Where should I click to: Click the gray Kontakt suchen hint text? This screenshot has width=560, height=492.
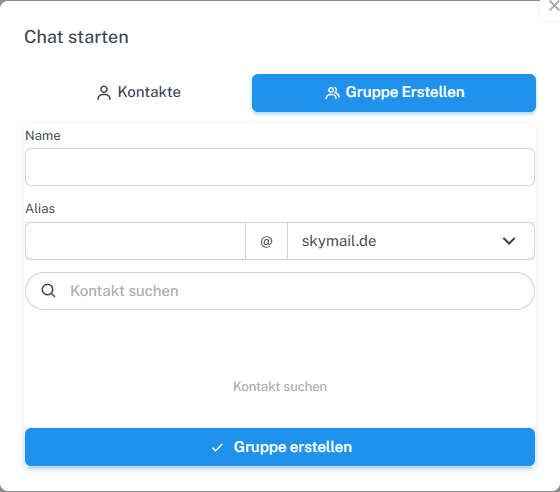280,386
